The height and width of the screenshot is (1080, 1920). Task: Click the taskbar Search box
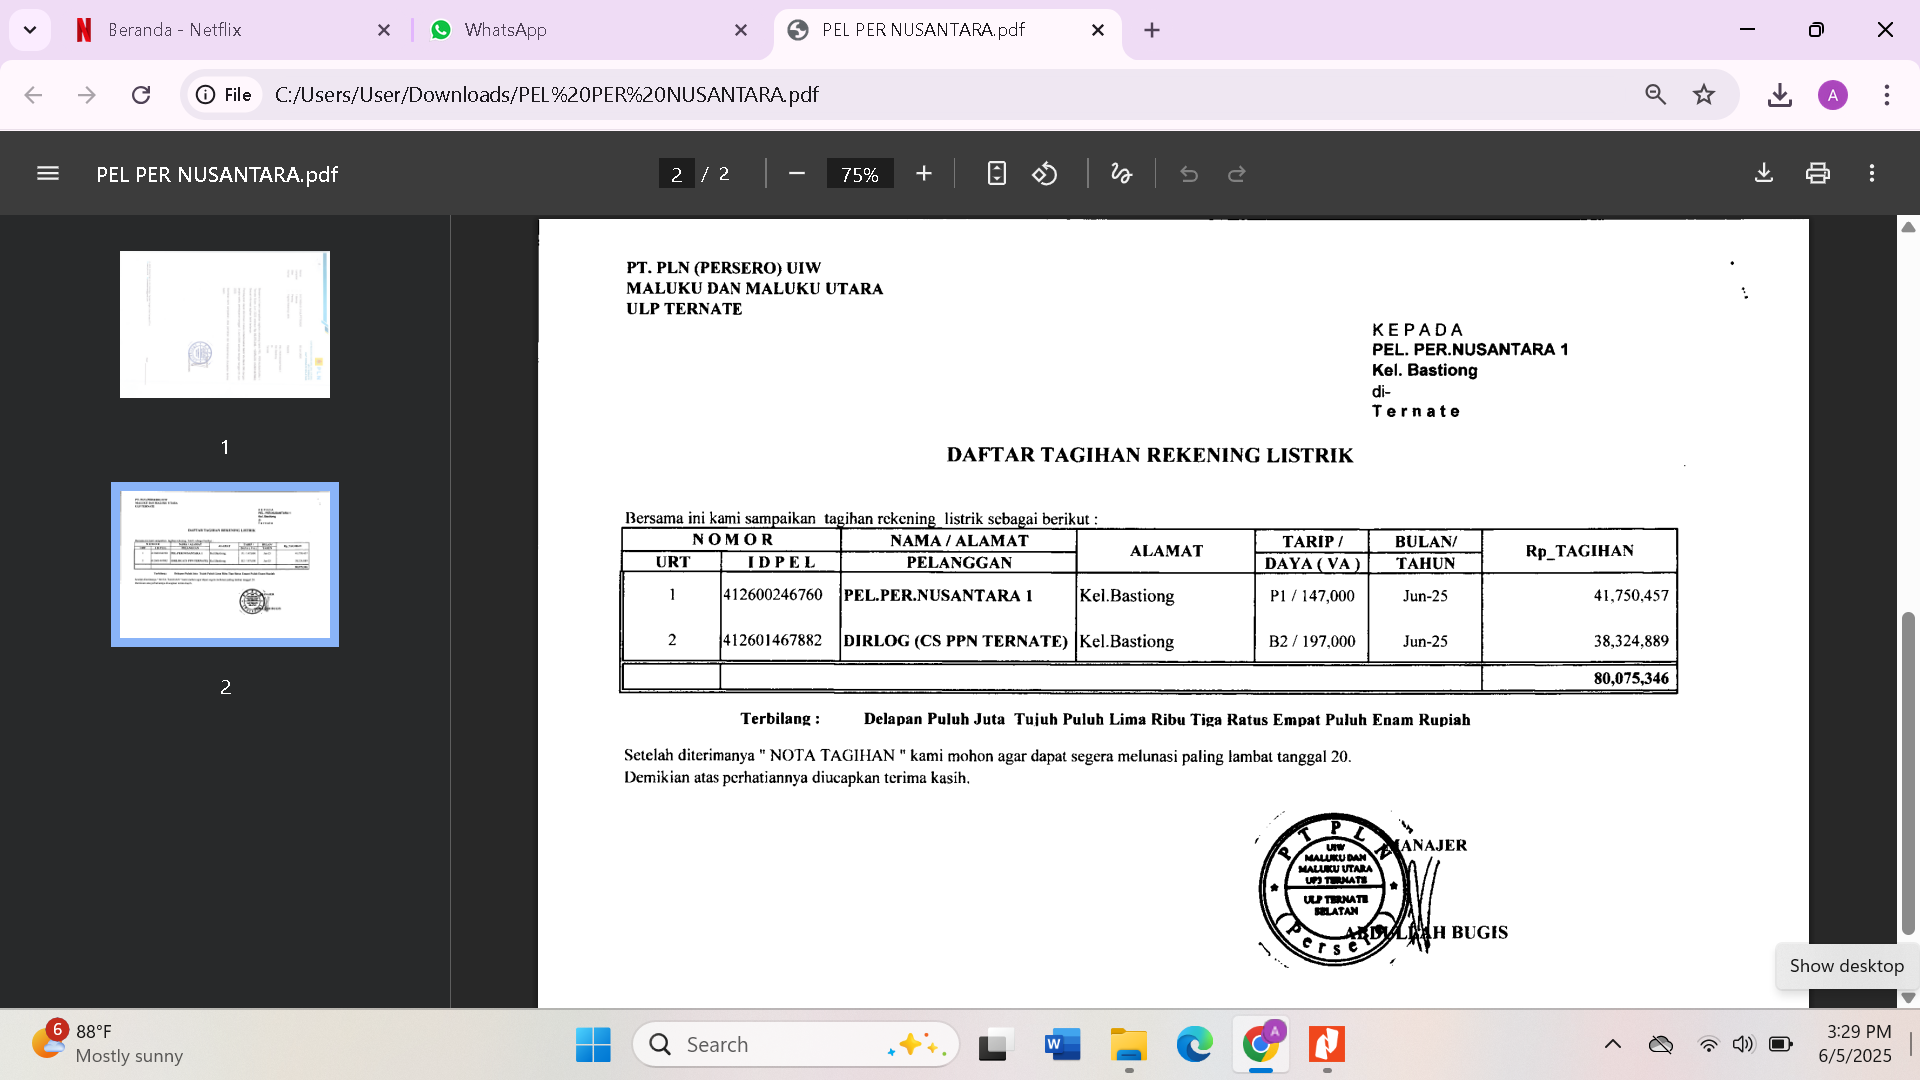pos(796,1045)
